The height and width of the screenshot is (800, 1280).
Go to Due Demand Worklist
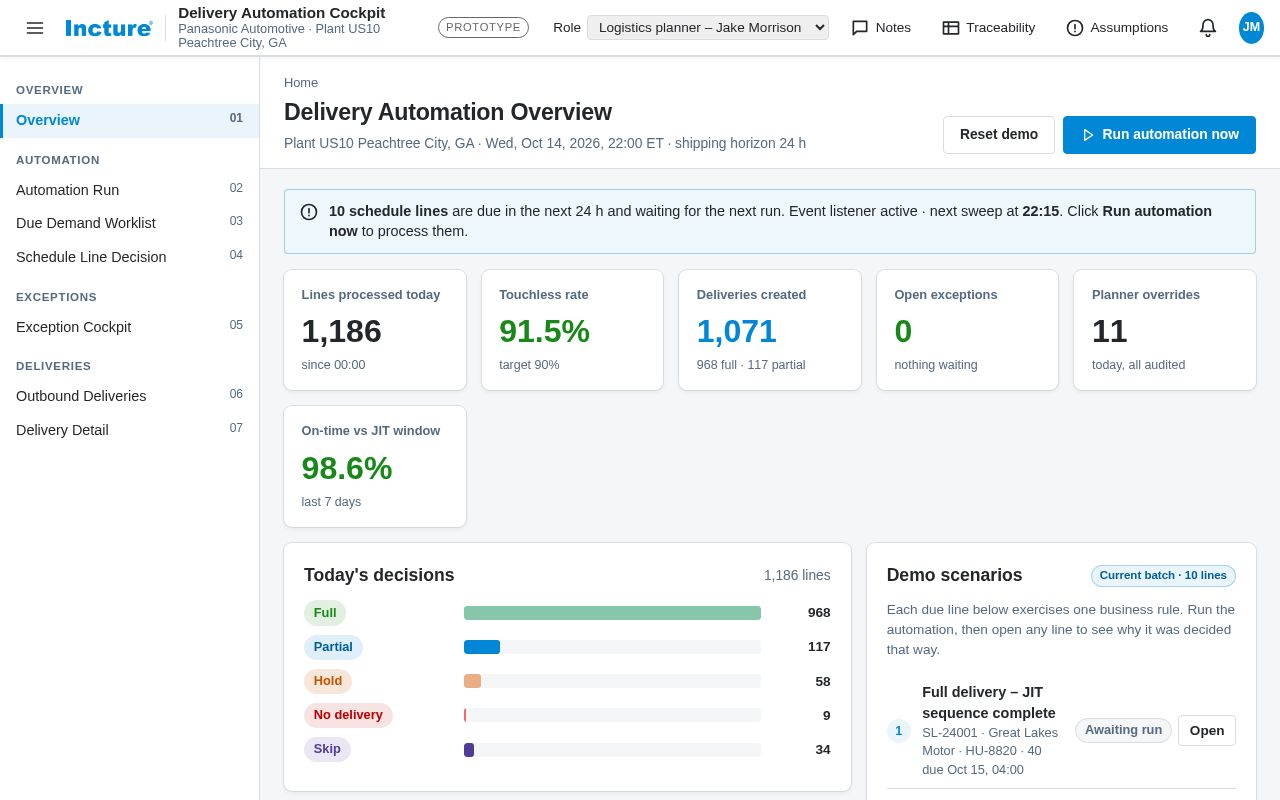point(130,223)
